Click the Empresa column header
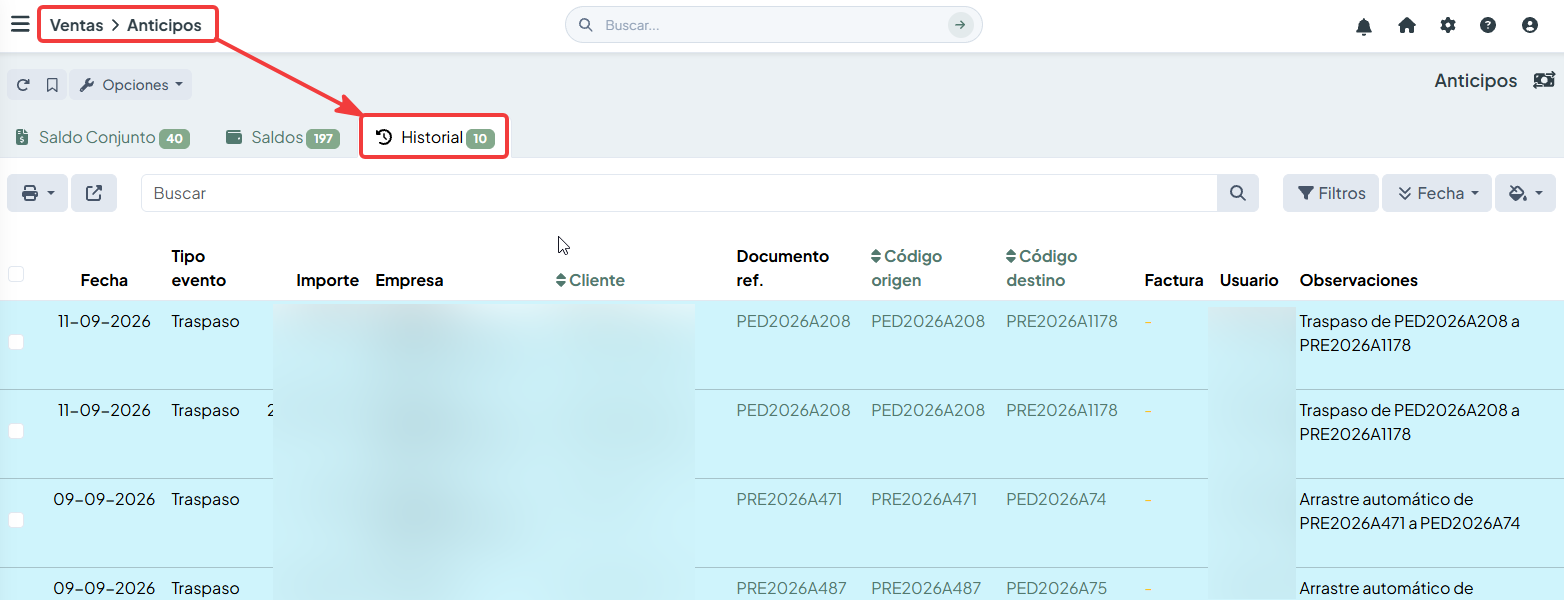 tap(409, 281)
